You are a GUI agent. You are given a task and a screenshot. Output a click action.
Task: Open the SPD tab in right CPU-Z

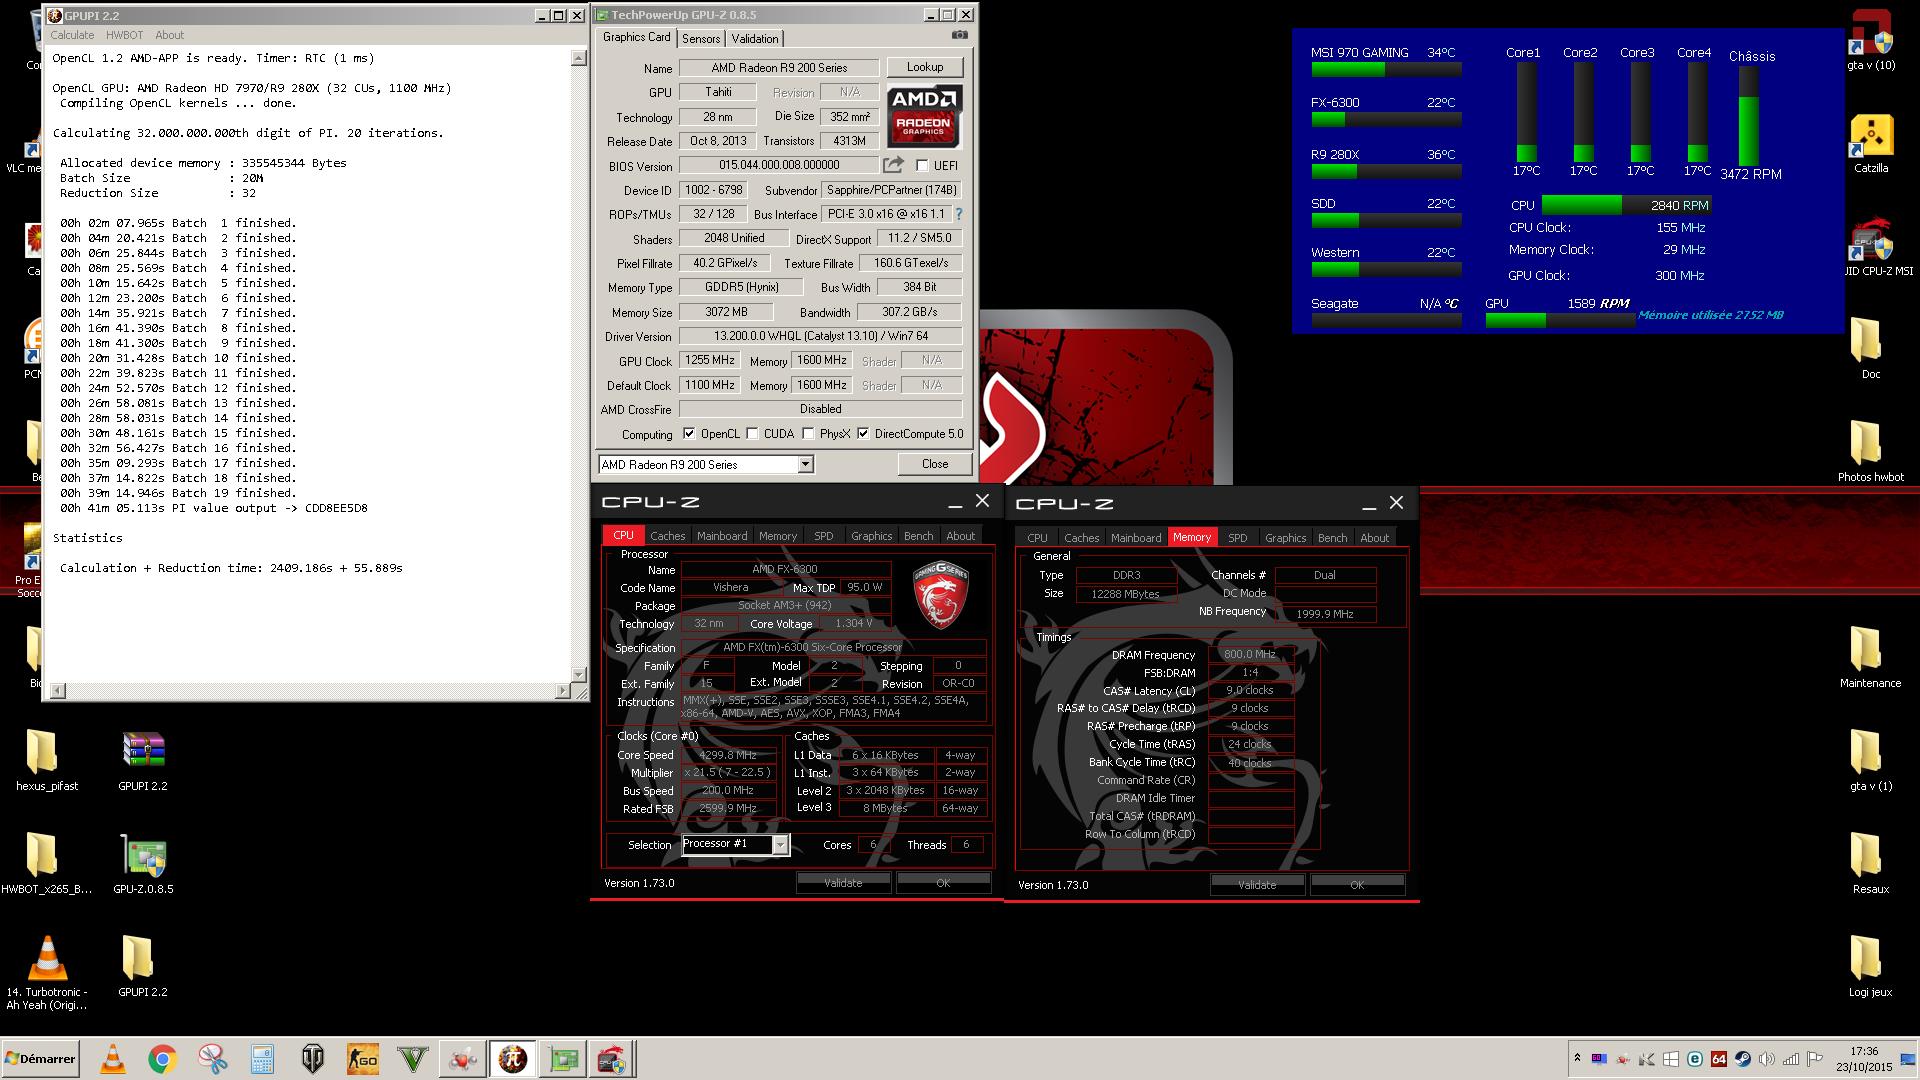(1237, 538)
